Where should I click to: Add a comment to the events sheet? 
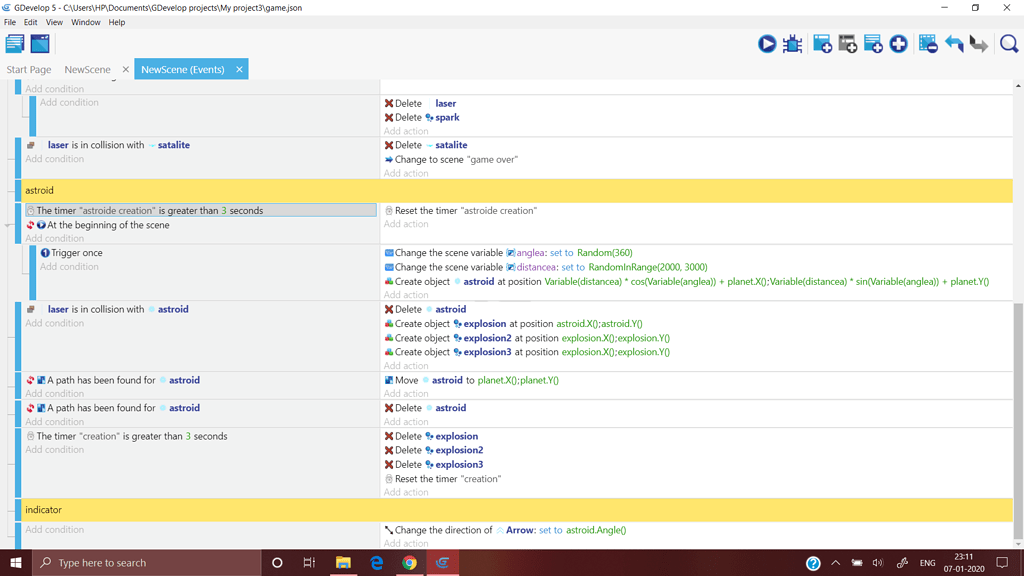coord(873,44)
